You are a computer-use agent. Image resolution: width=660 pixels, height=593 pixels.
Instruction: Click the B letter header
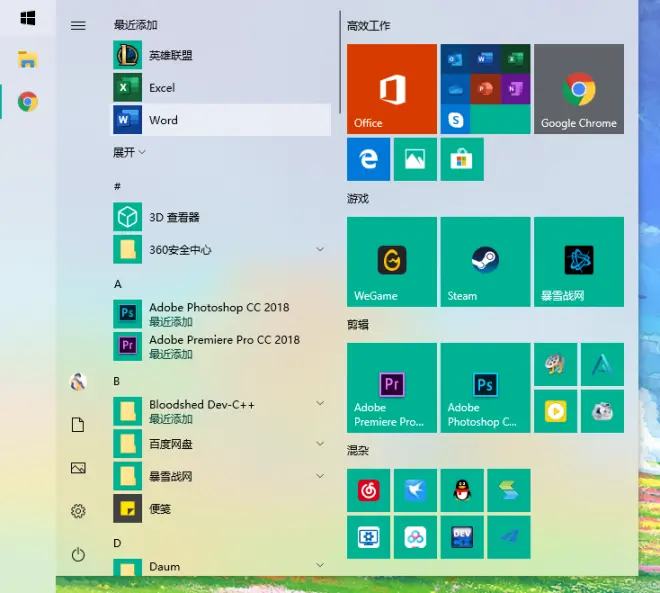coord(117,381)
